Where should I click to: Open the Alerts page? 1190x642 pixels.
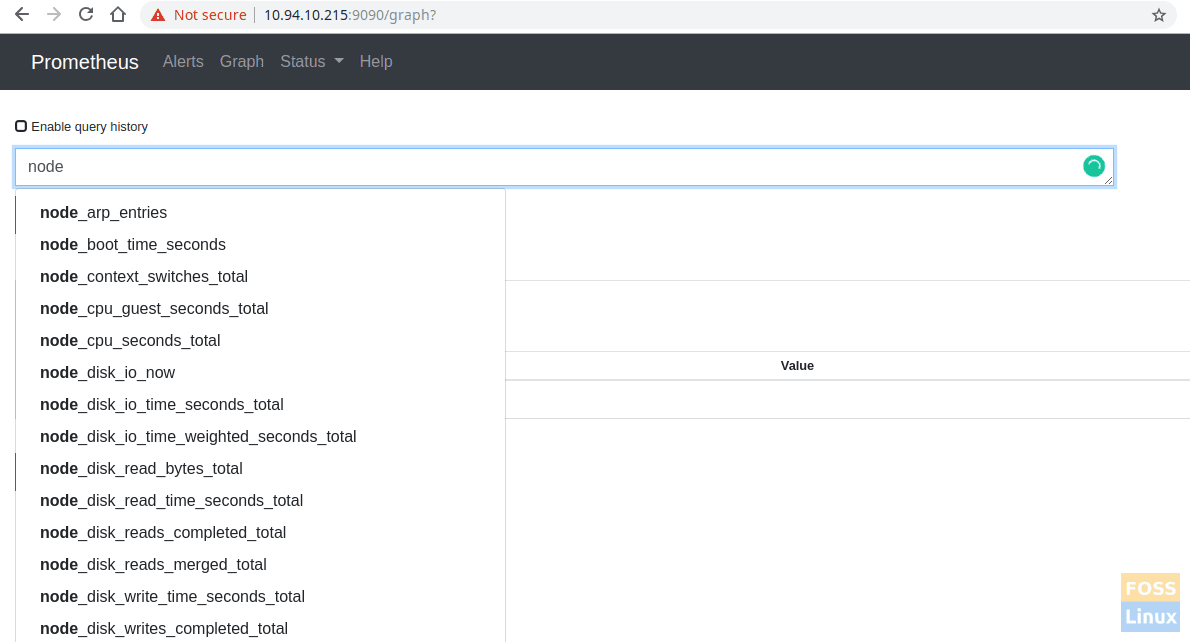coord(183,61)
